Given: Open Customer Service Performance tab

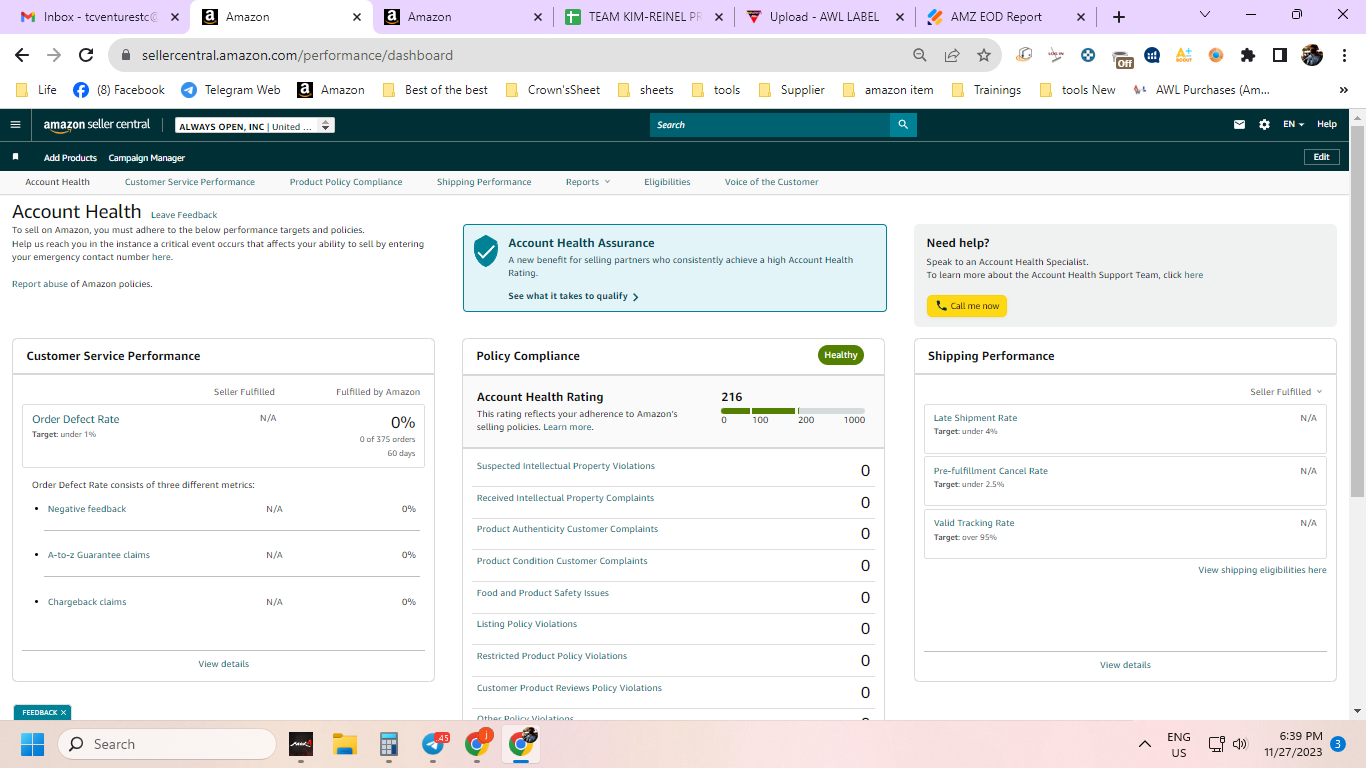Looking at the screenshot, I should click(x=190, y=182).
